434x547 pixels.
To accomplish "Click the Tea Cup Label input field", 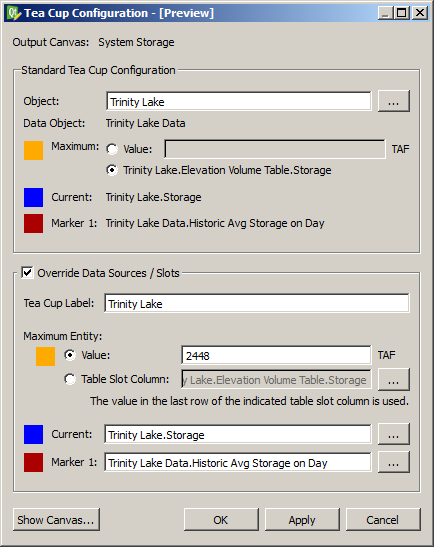I will [x=257, y=303].
